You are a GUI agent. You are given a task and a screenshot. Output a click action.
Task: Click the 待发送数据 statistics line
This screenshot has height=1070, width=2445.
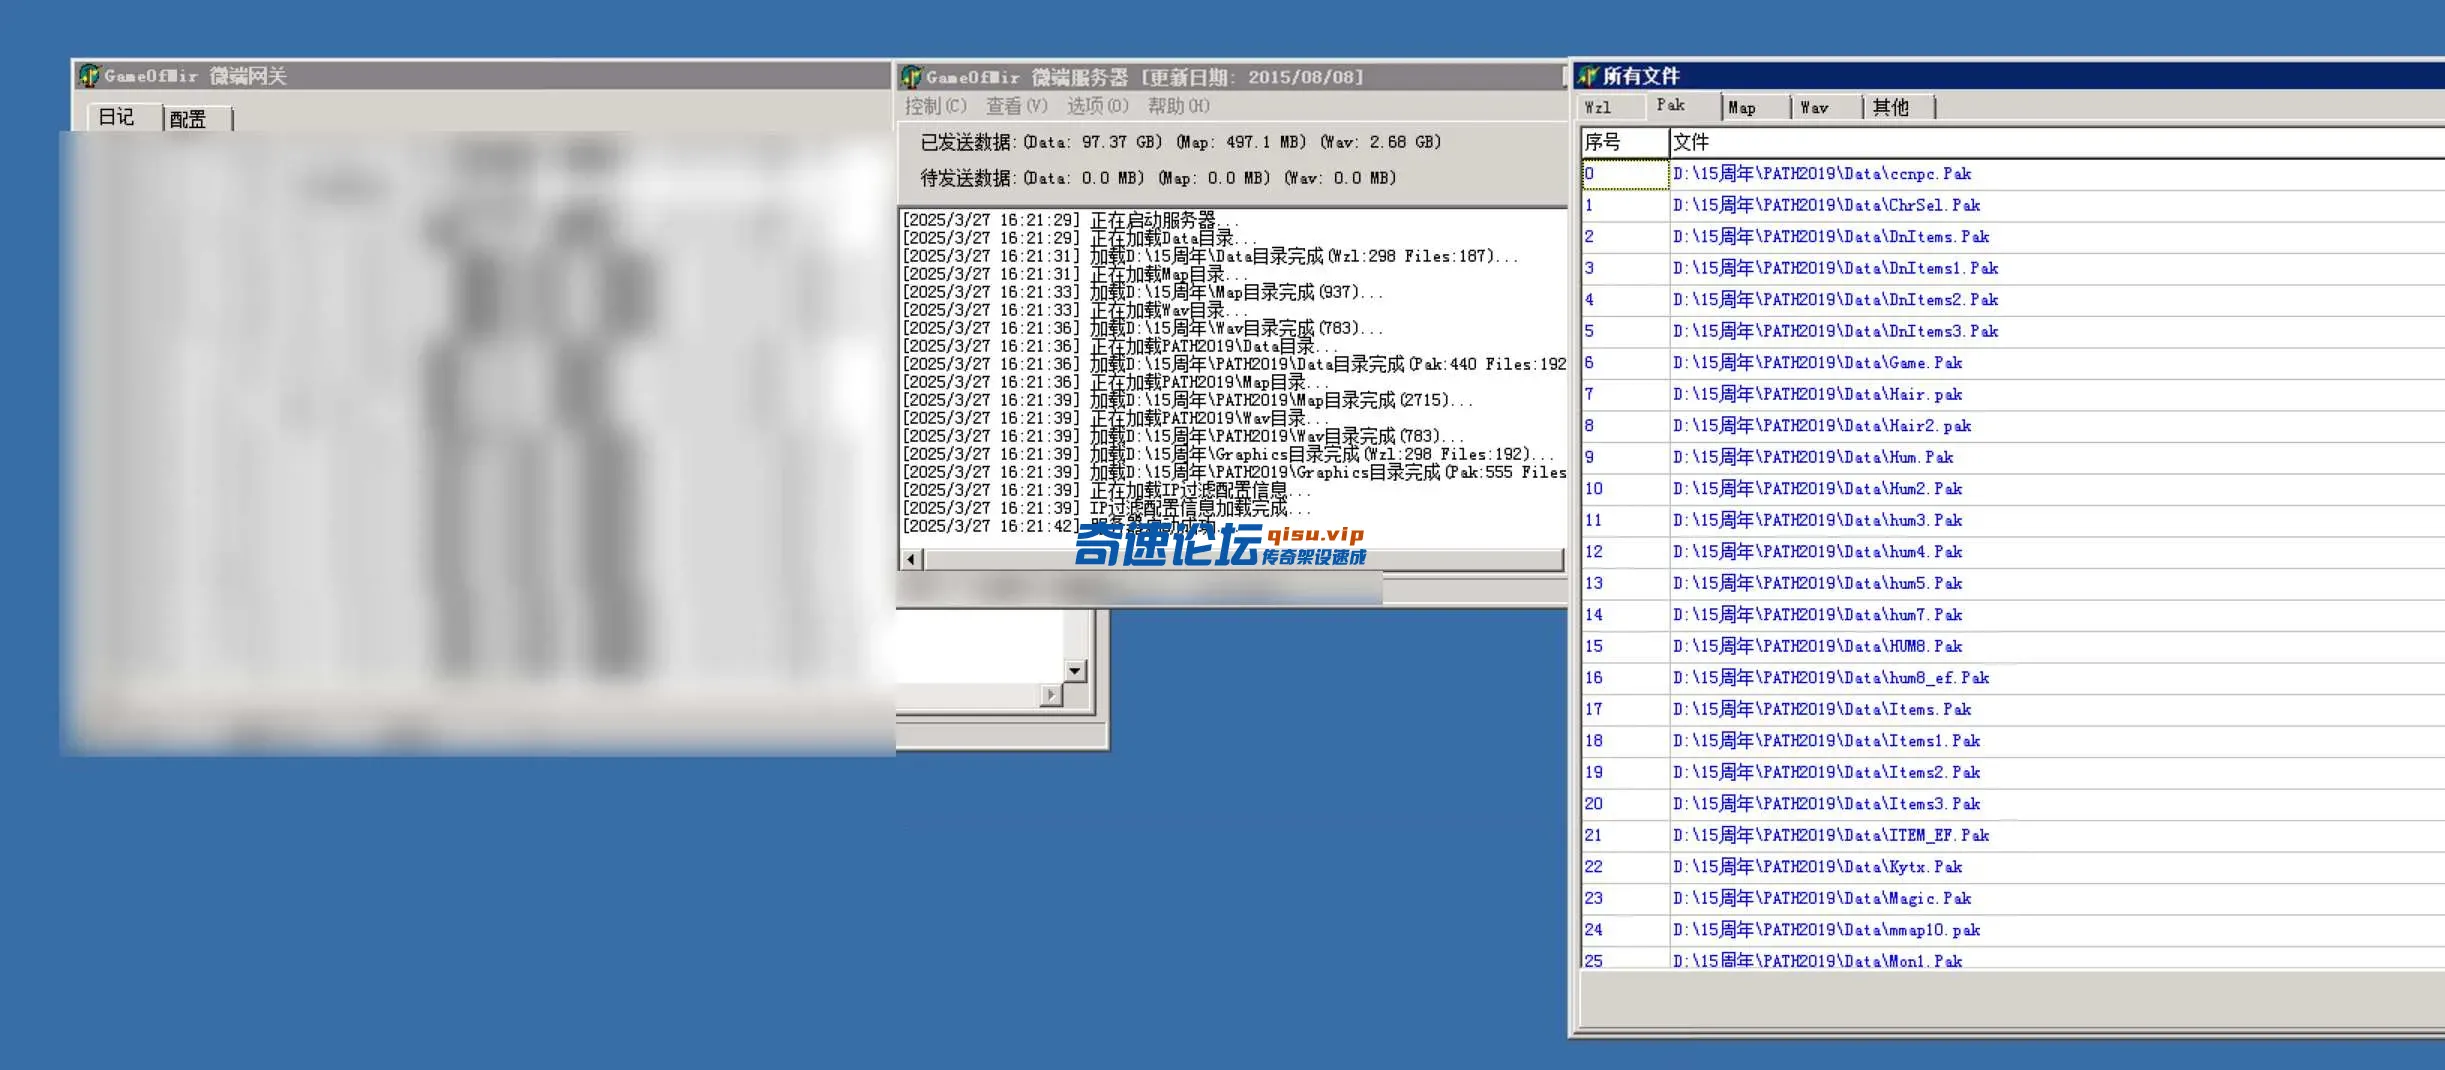pos(1158,178)
